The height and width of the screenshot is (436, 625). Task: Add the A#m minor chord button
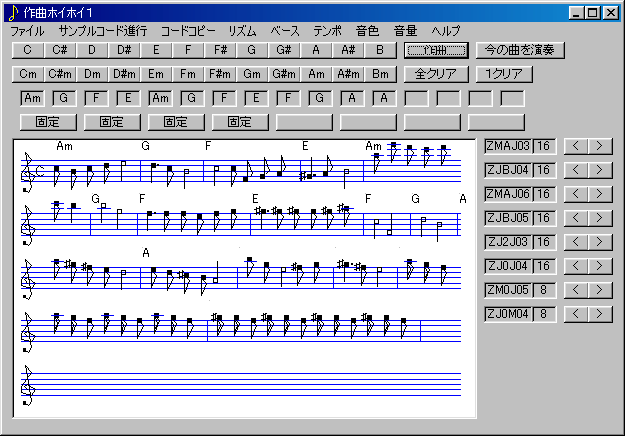[348, 74]
